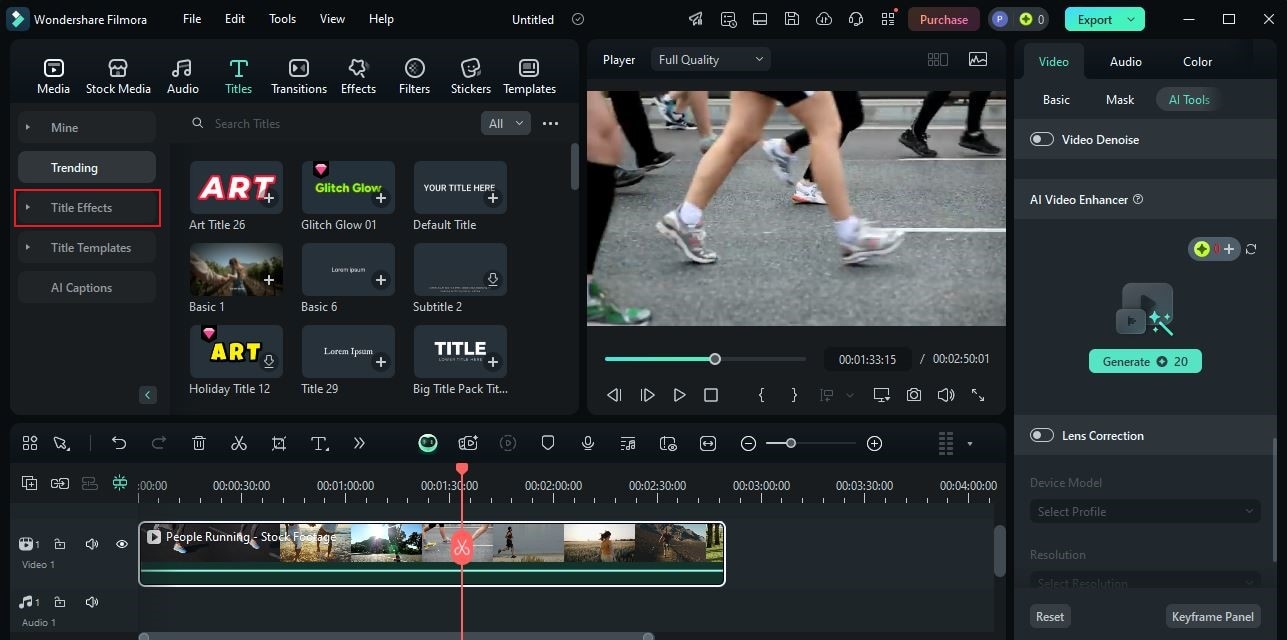Open the Export options arrow
Screen dimensions: 1287x640
coord(1131,19)
